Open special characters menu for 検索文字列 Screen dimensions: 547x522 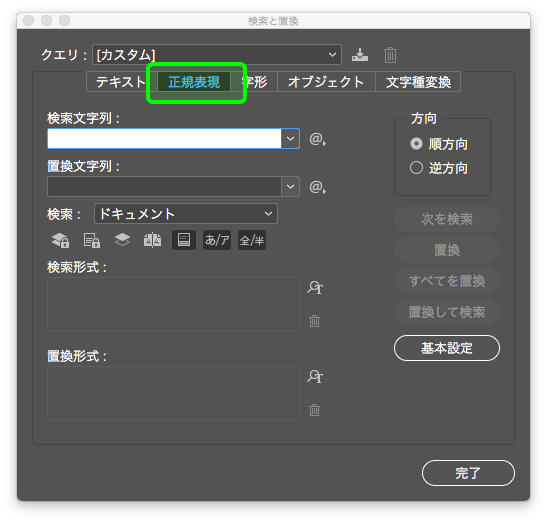coord(317,139)
